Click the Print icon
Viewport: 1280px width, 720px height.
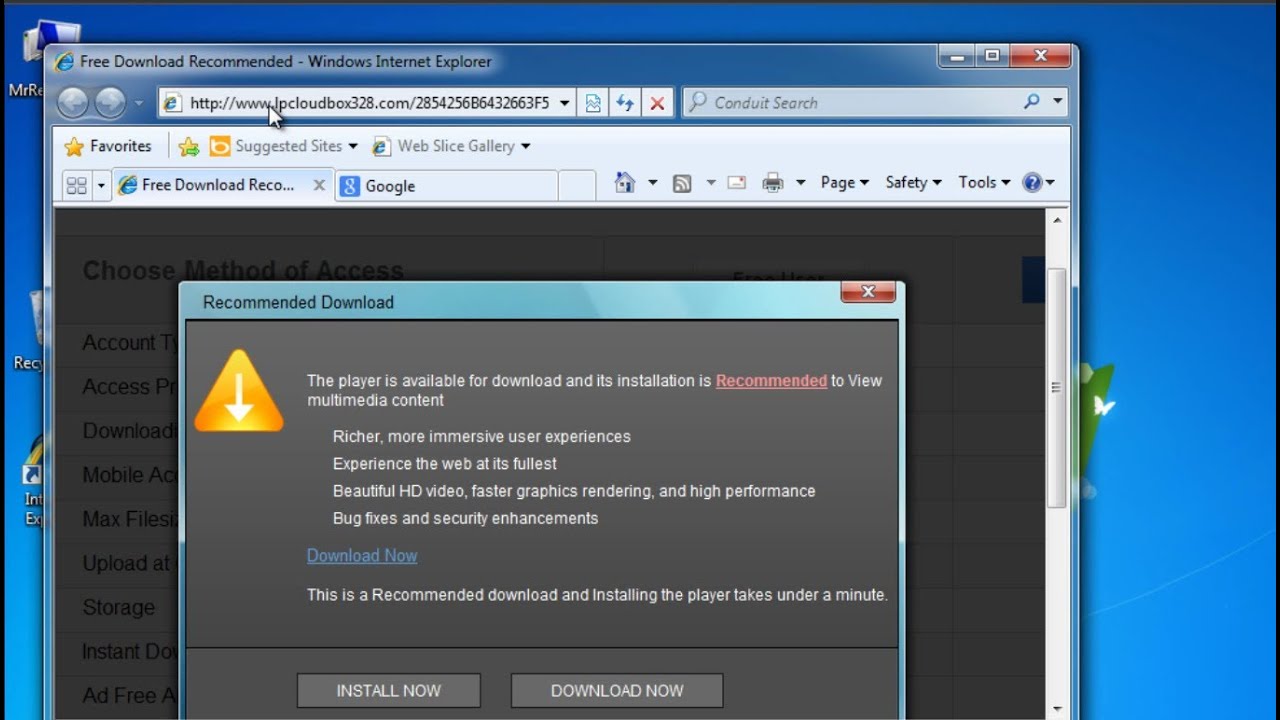(x=772, y=183)
